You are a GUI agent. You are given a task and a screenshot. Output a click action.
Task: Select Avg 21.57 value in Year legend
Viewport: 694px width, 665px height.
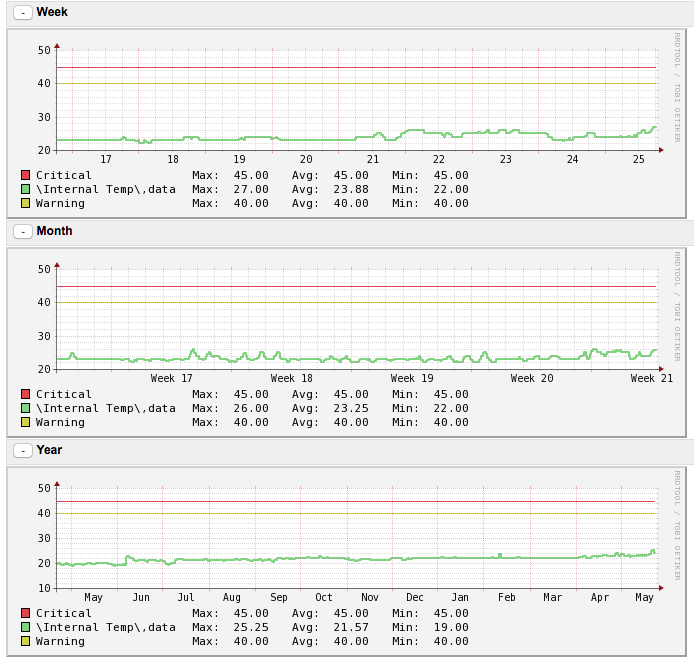(351, 628)
